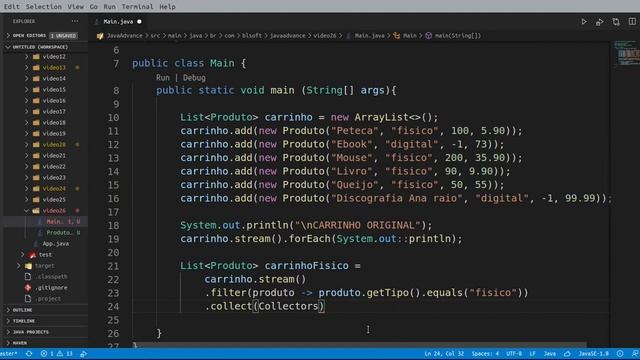Click the minimap code overview
Viewport: 640px width, 360px height.
pyautogui.click(x=627, y=53)
